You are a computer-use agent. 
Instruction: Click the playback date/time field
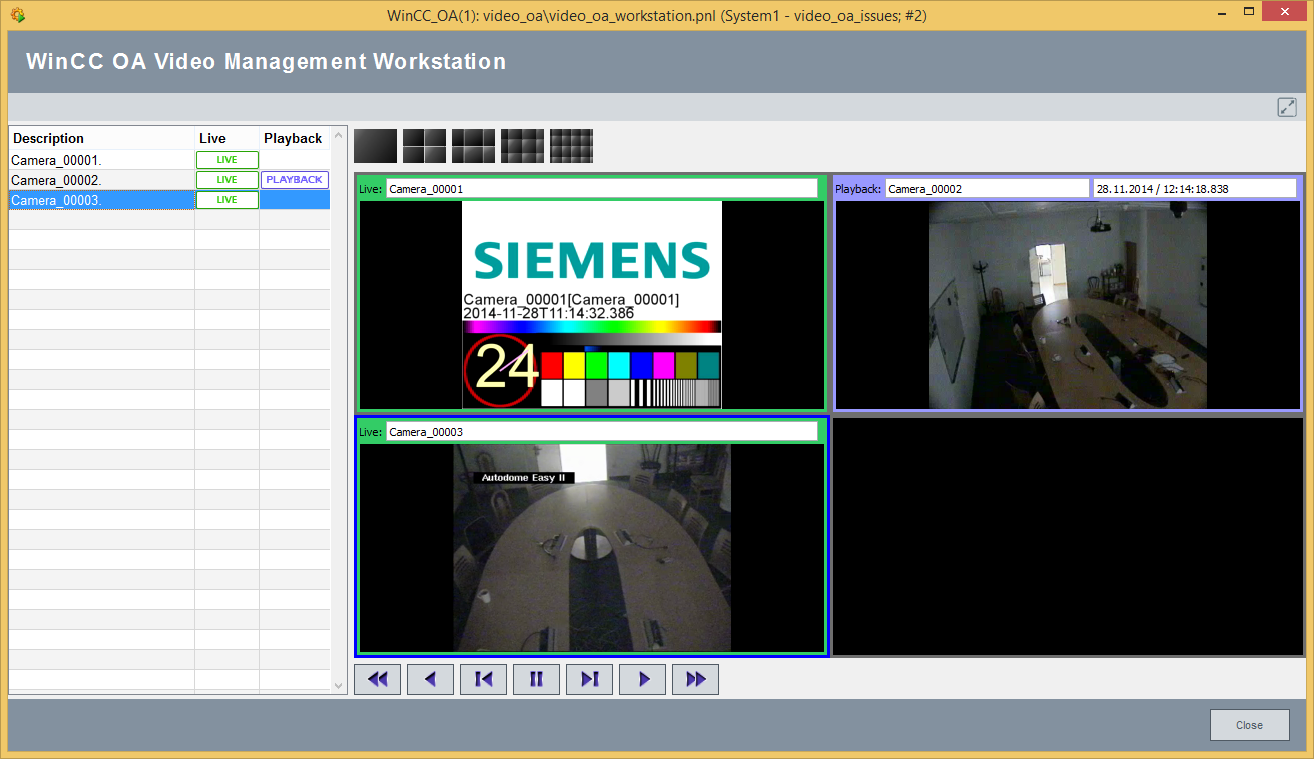click(1194, 188)
